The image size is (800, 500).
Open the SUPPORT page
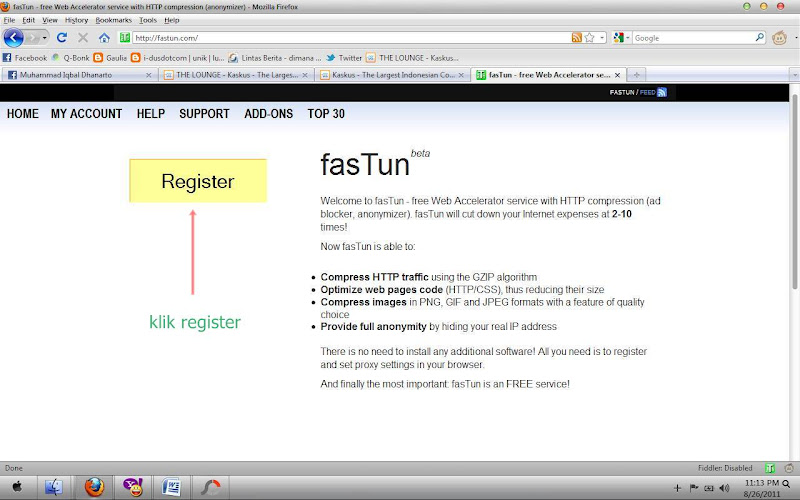[x=204, y=114]
